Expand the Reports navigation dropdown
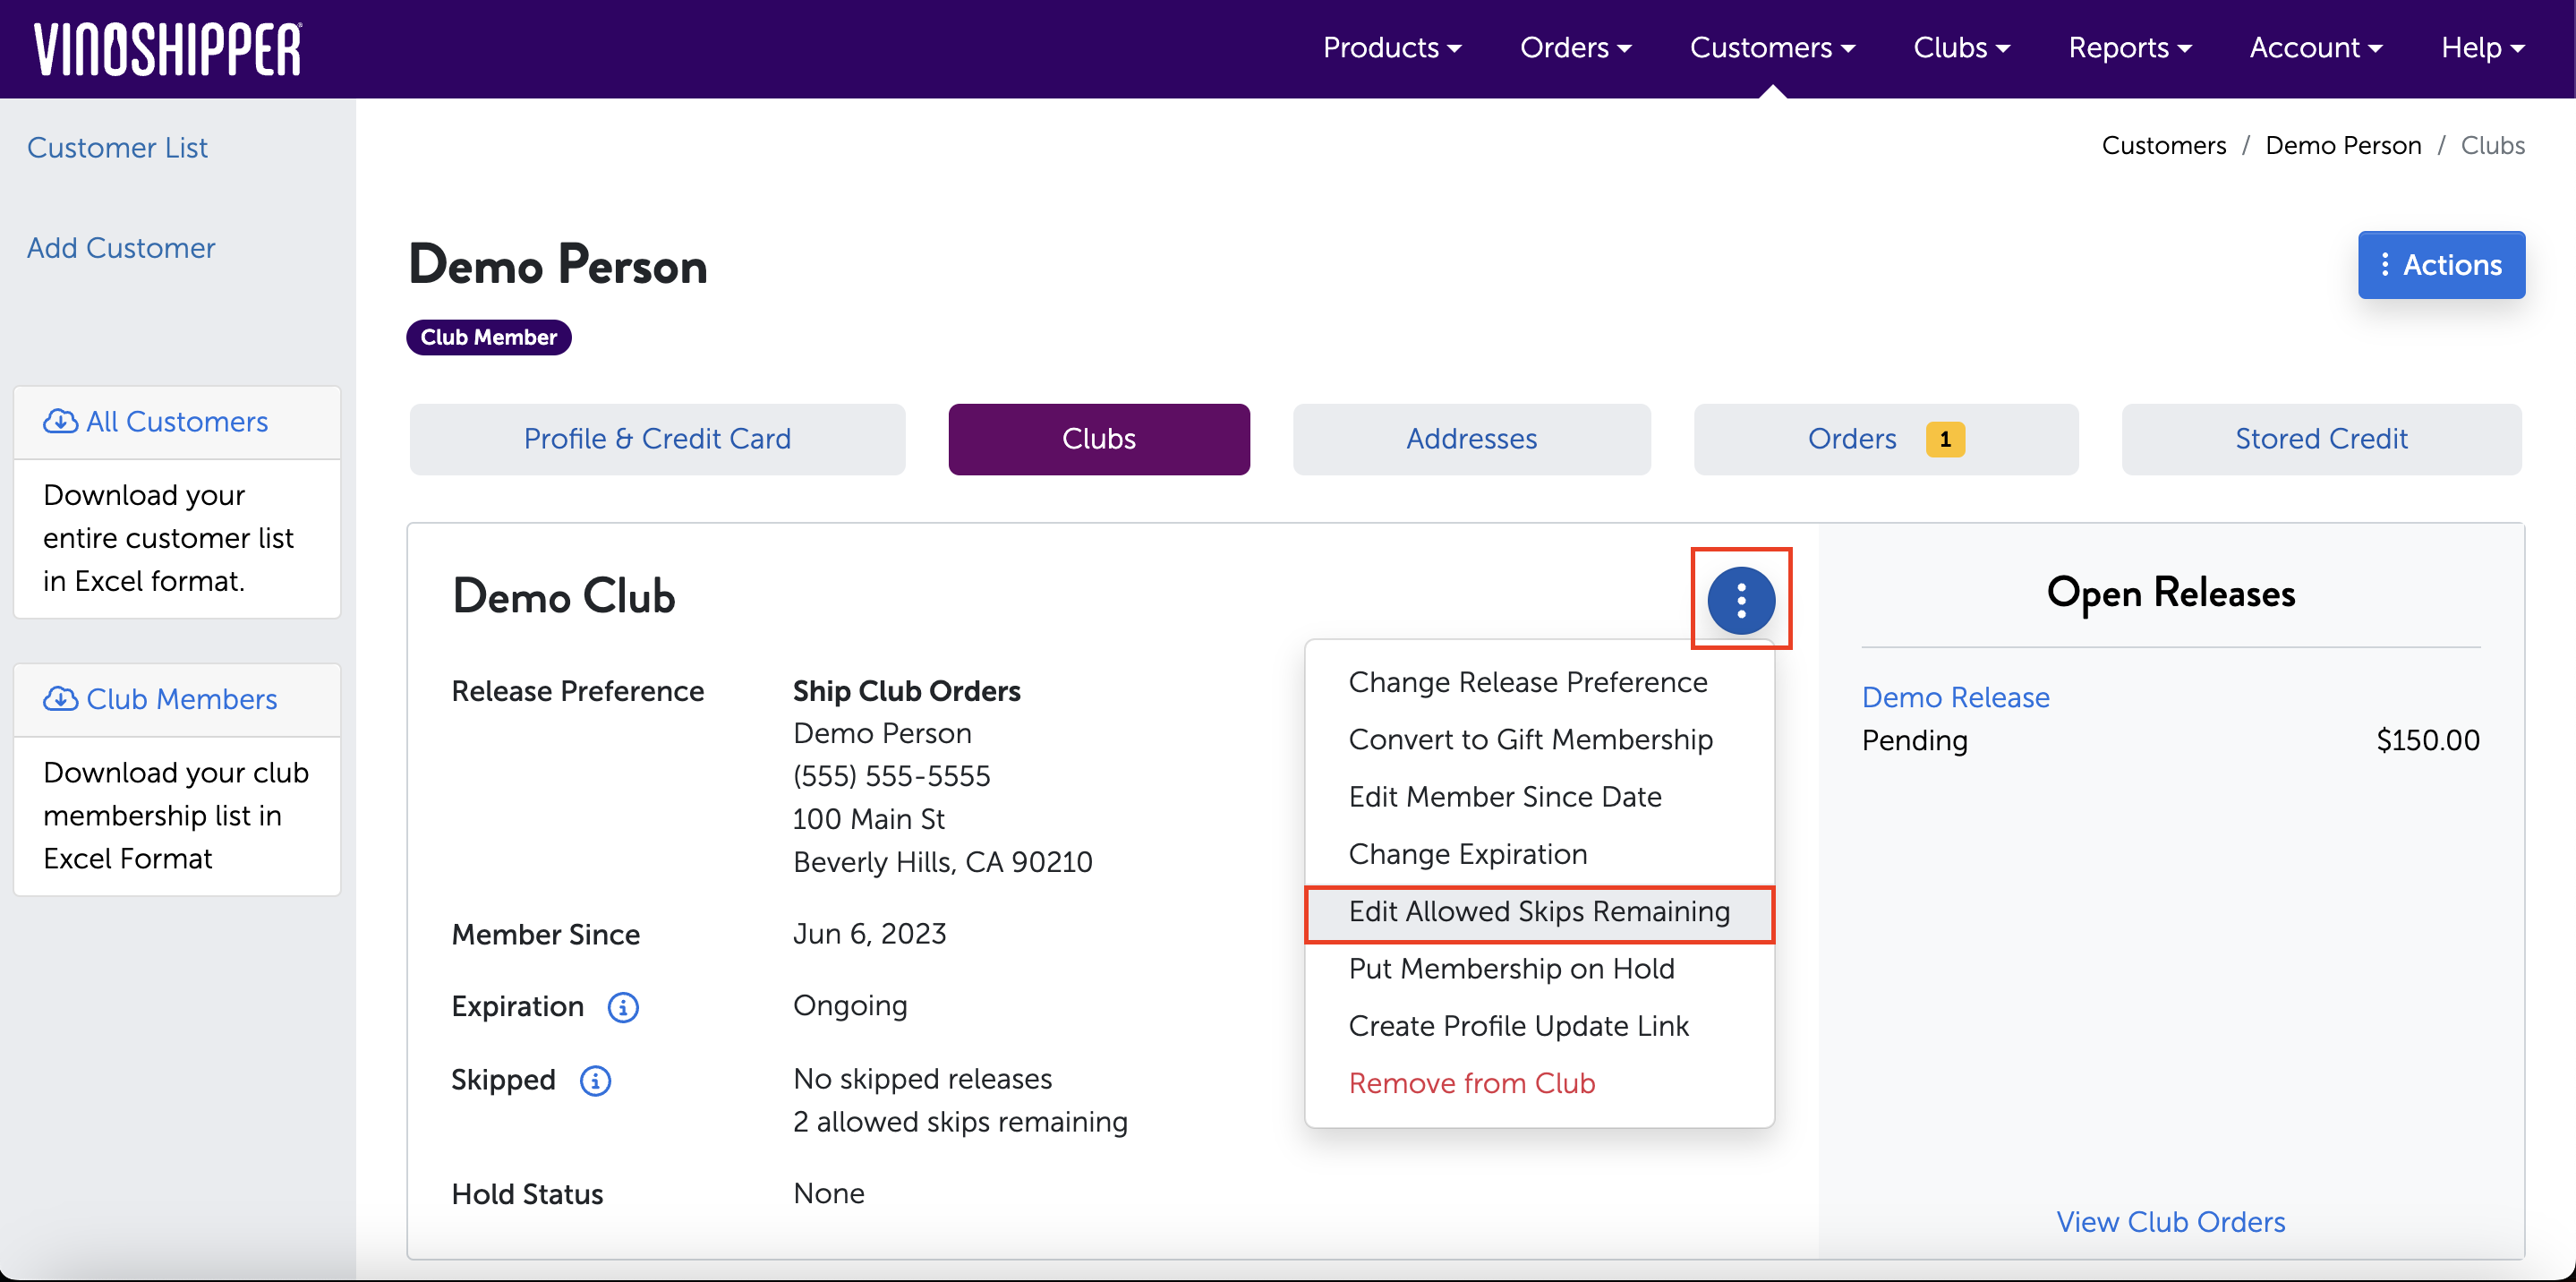The height and width of the screenshot is (1282, 2576). coord(2129,48)
